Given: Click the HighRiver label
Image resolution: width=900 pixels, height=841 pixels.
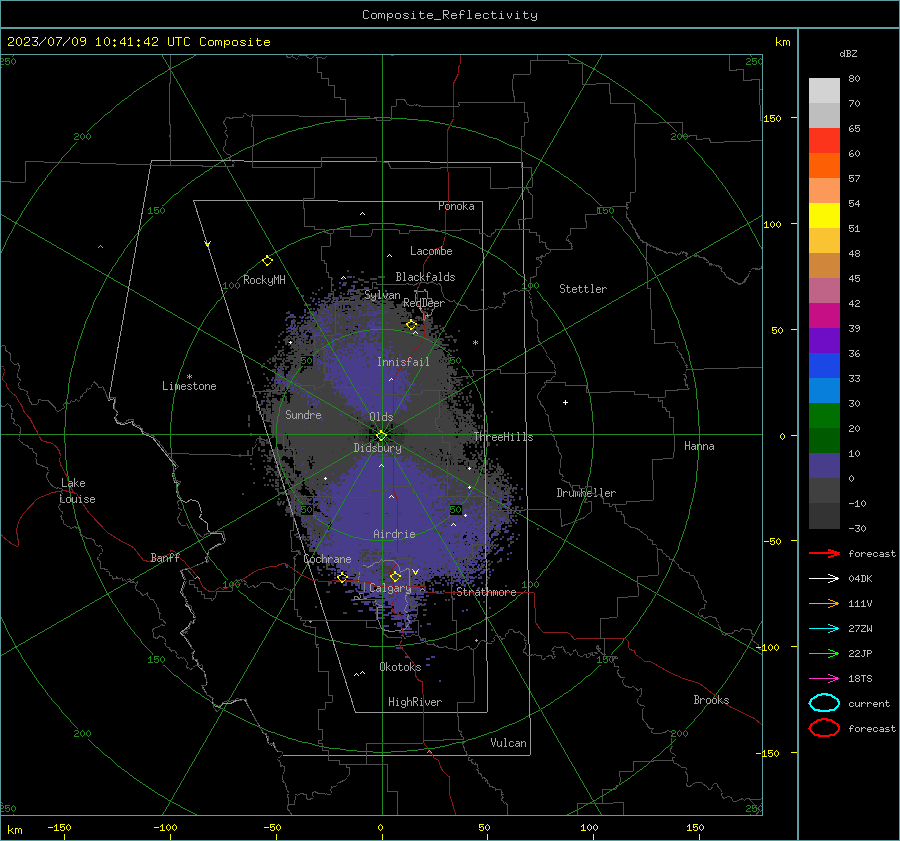Looking at the screenshot, I should [415, 702].
